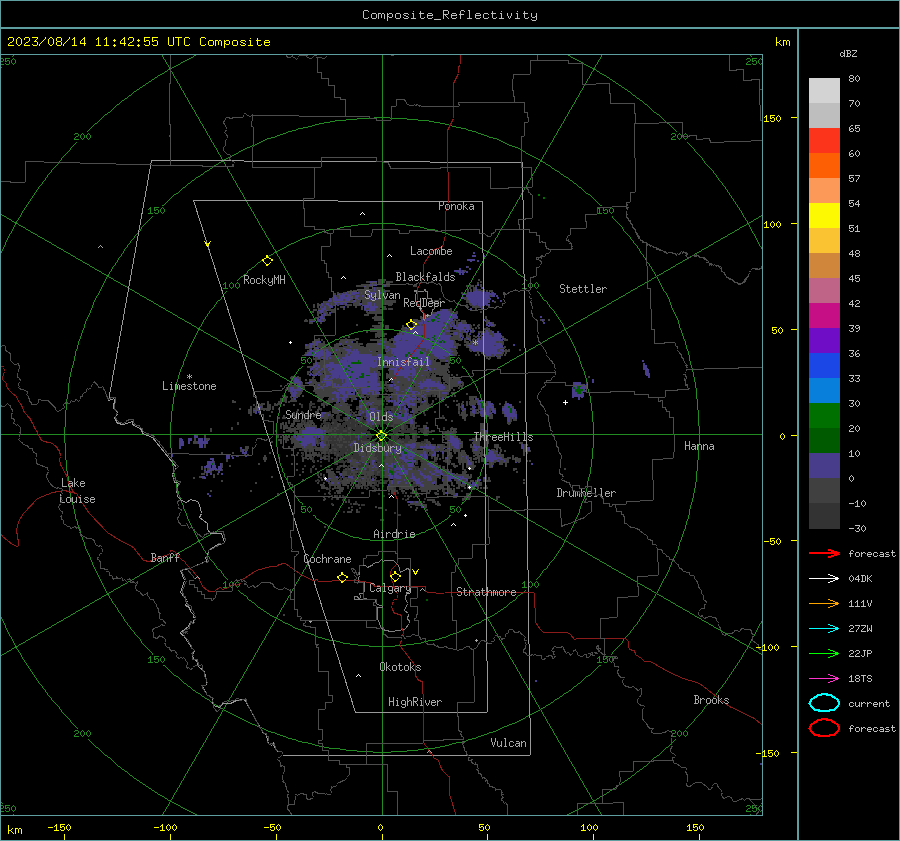900x841 pixels.
Task: Click the Blackfalds city label
Action: click(x=425, y=277)
